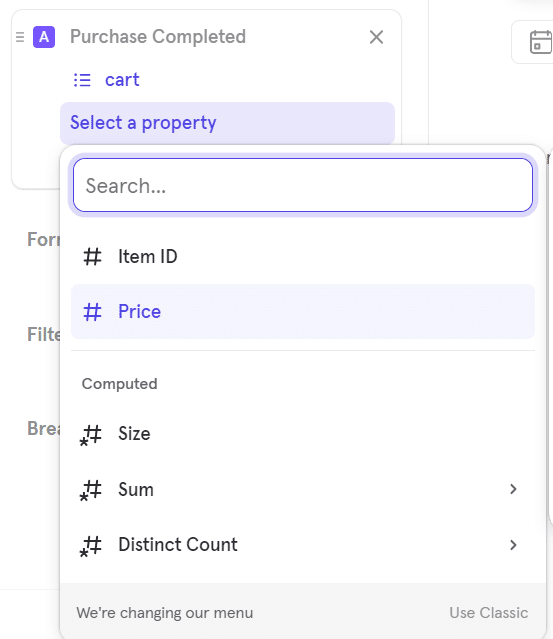Click the hash icon beside Price

click(93, 312)
